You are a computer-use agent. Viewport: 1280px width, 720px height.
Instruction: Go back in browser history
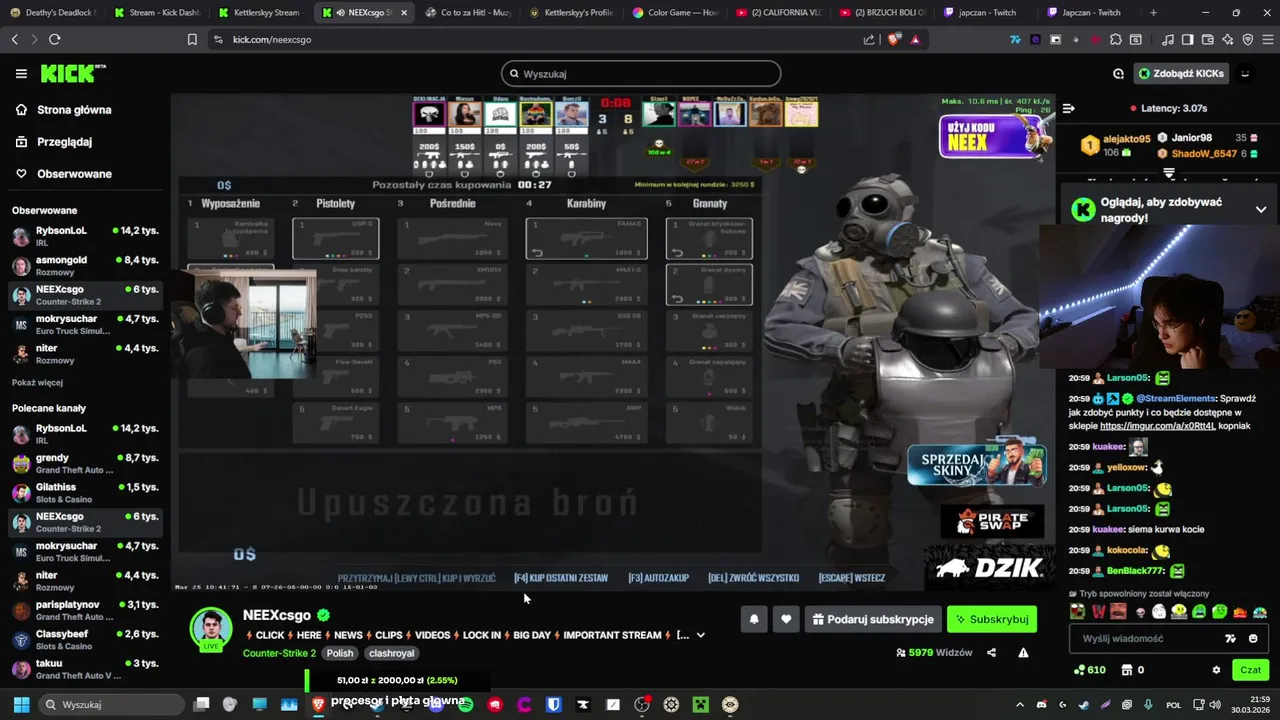(14, 39)
